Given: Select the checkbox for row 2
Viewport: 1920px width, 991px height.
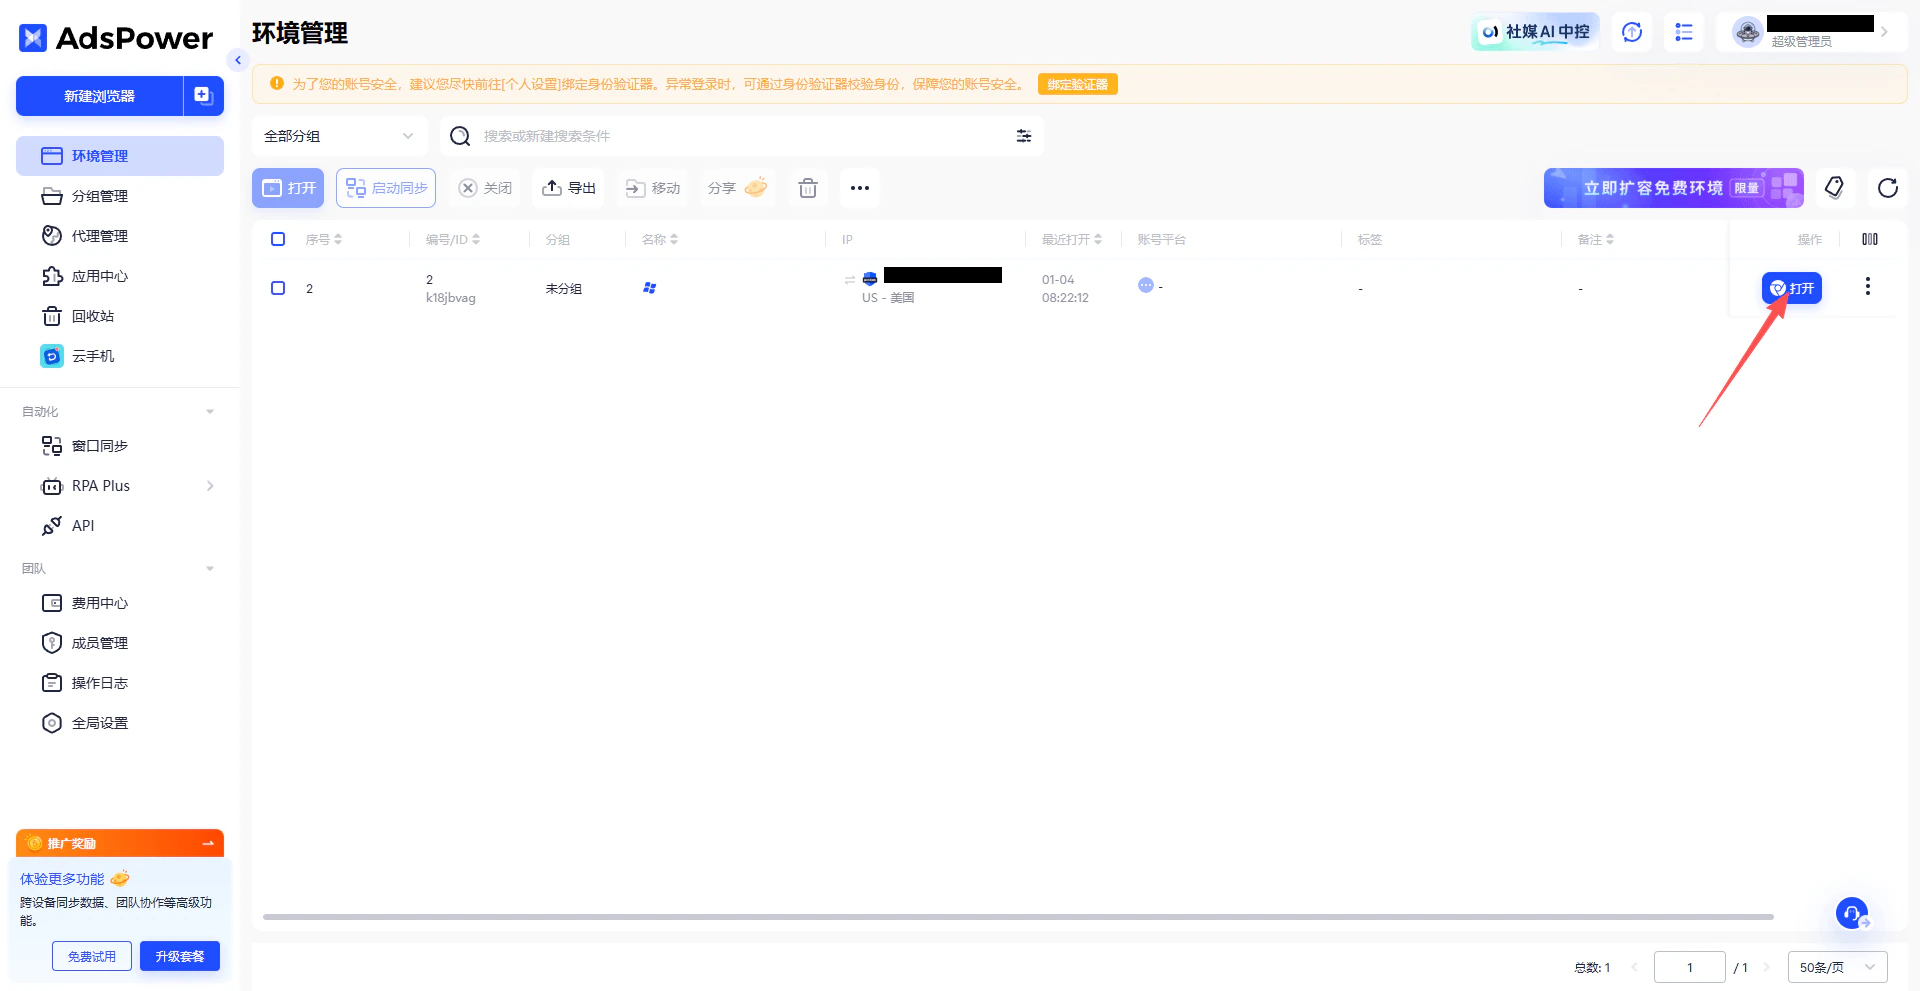Looking at the screenshot, I should [278, 288].
